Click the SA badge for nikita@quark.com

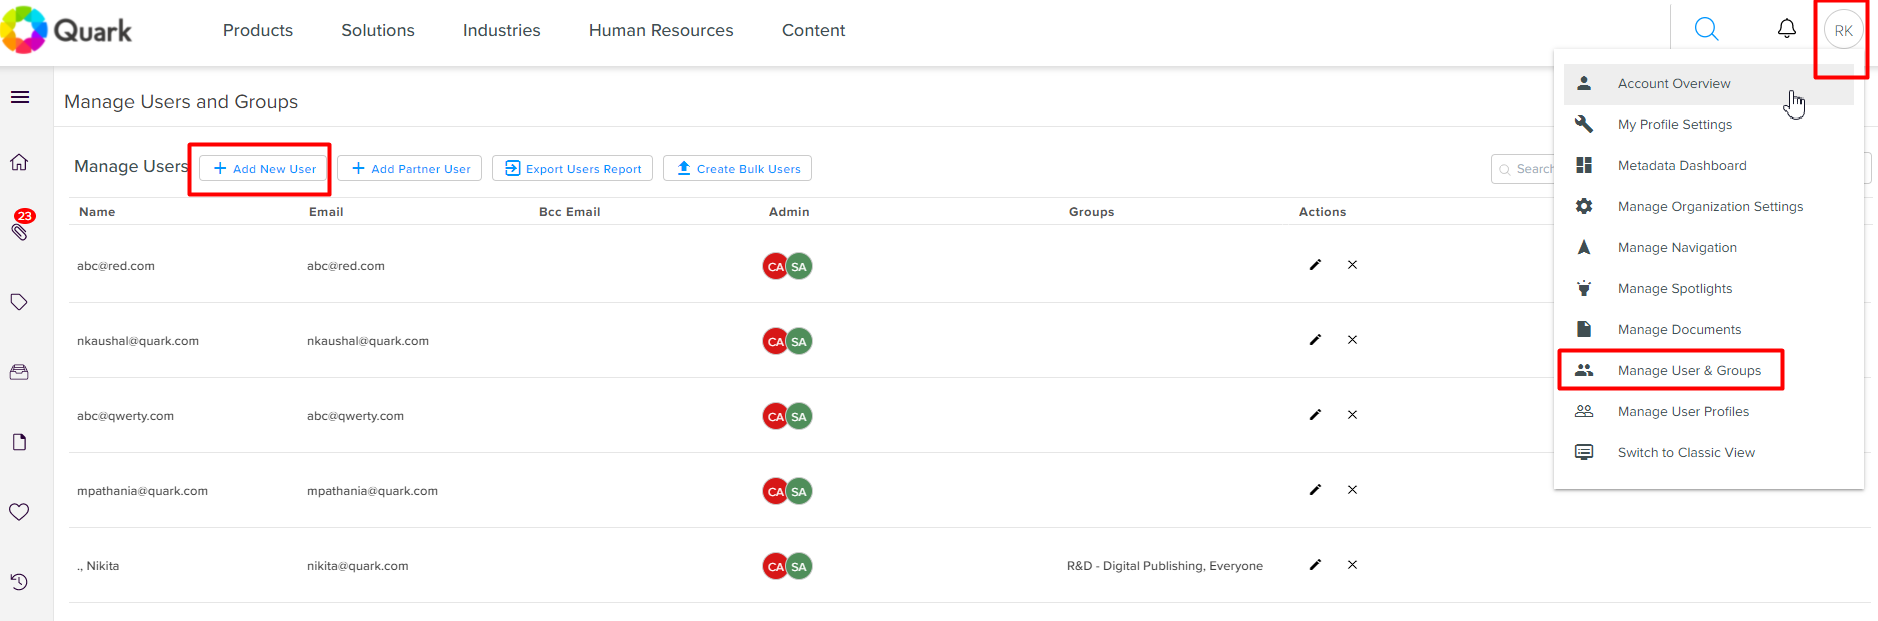click(x=799, y=566)
